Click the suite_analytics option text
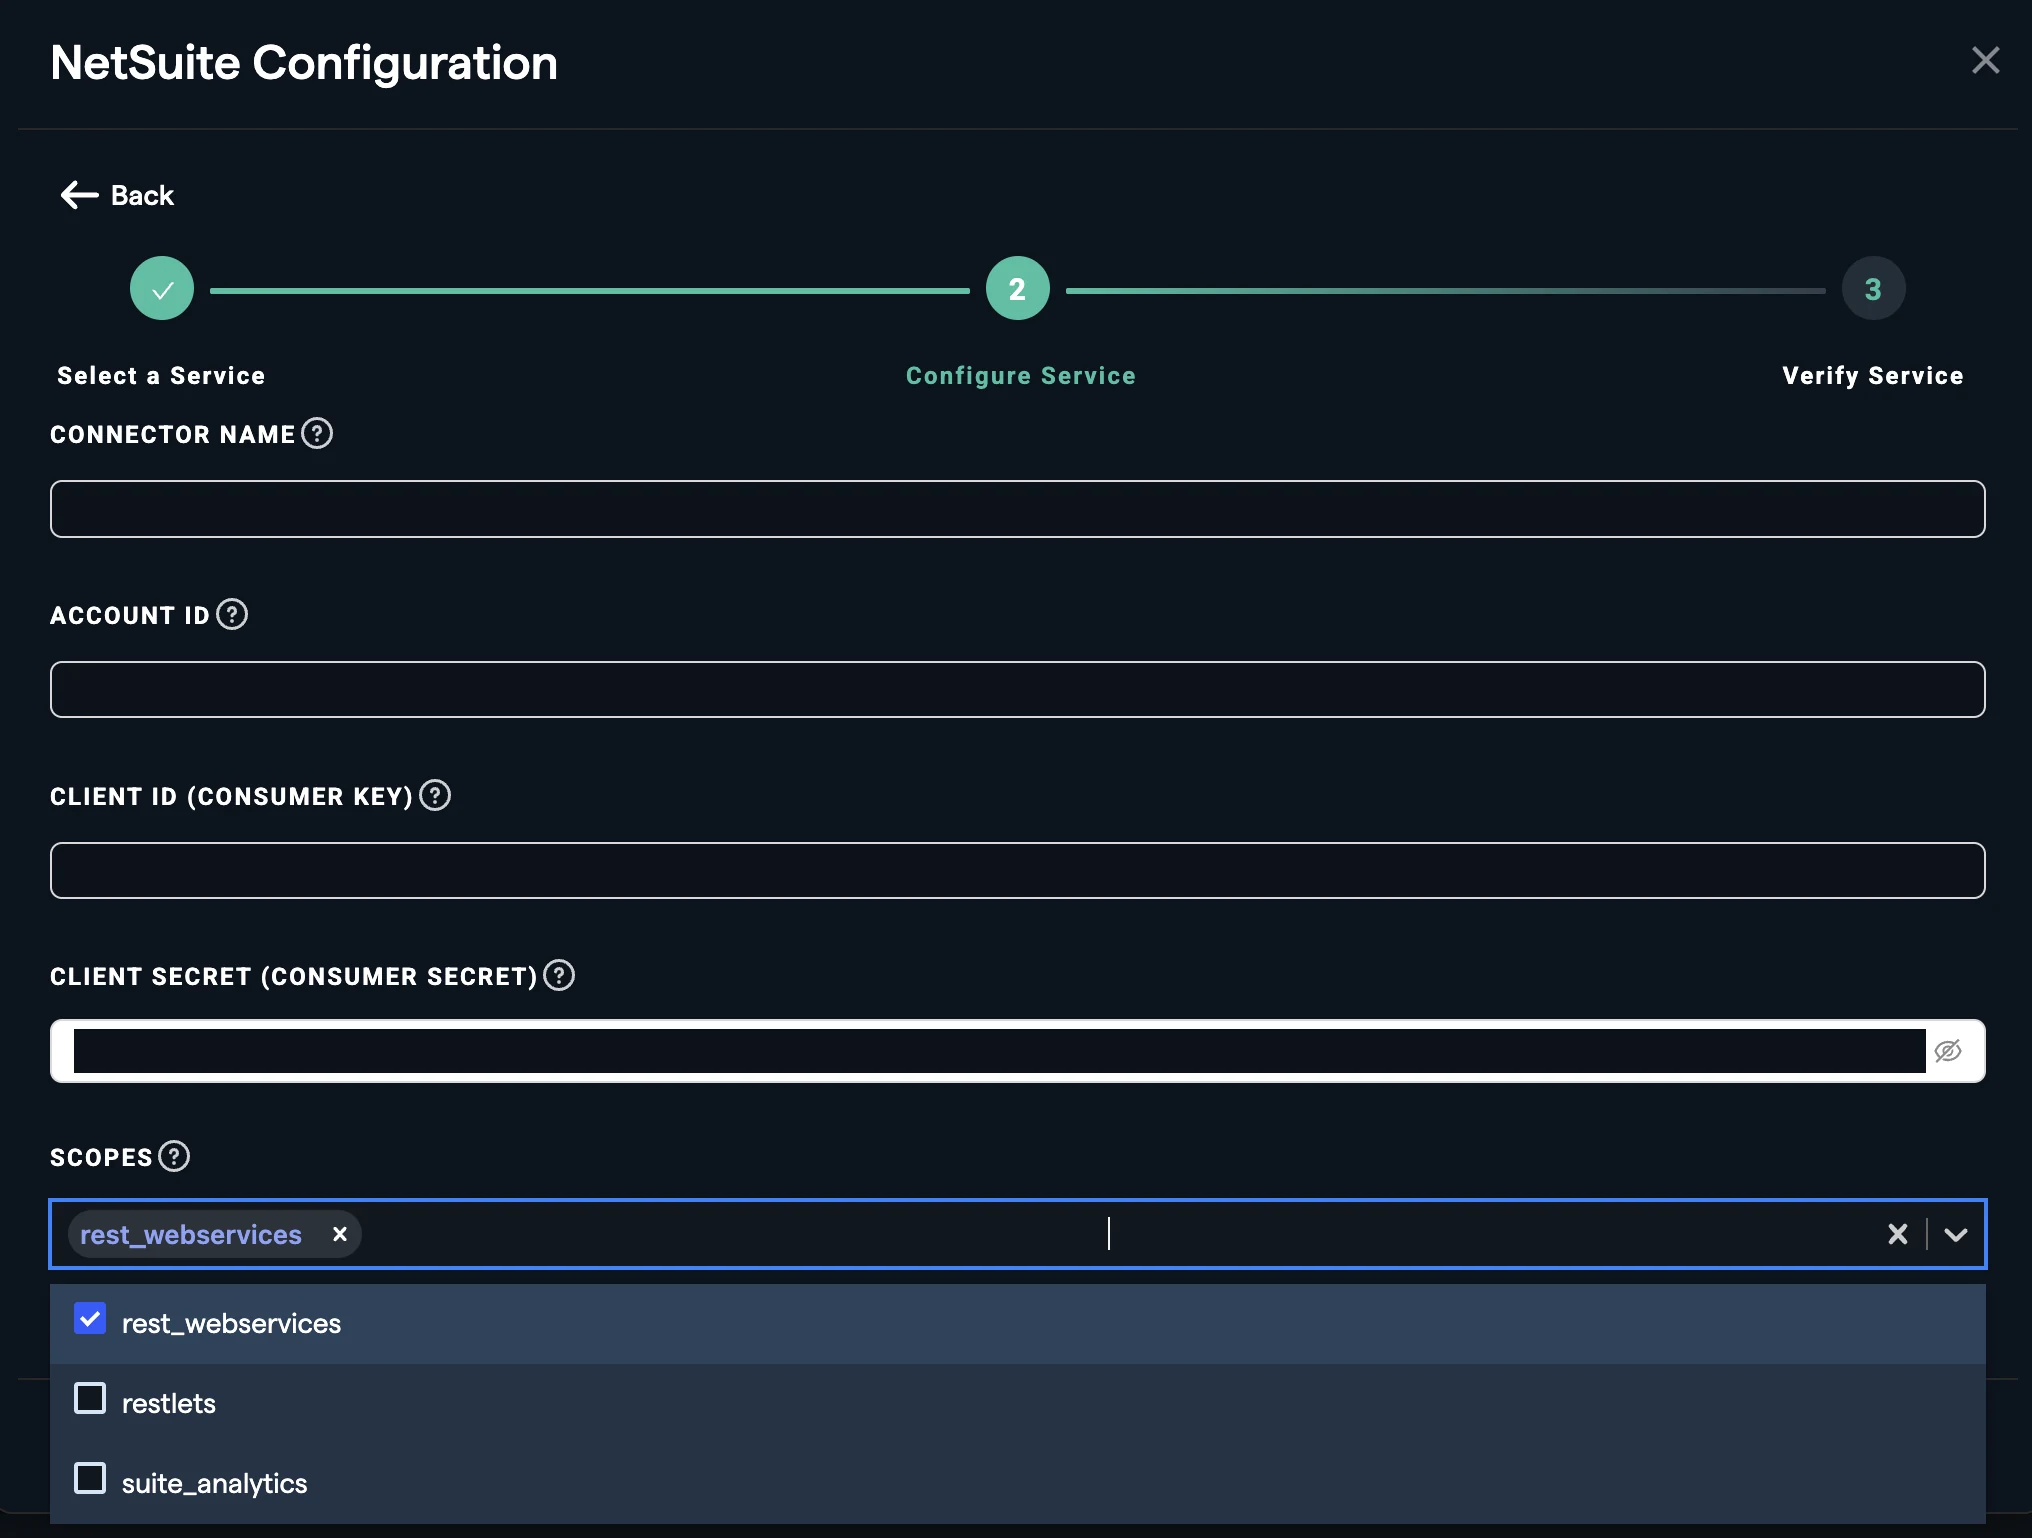Screen dimensions: 2032x1538 tap(215, 1484)
